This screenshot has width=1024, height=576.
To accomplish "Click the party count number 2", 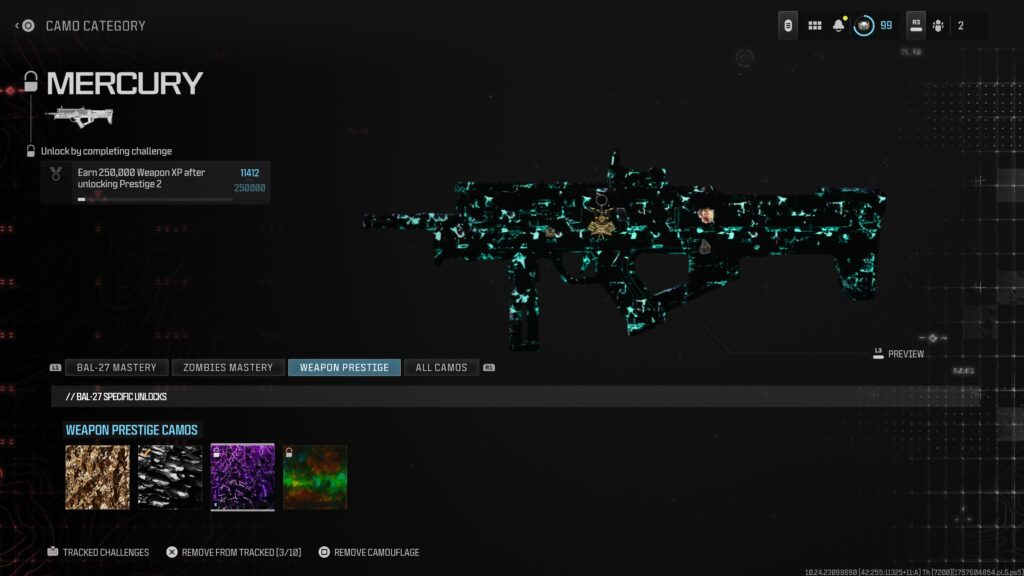I will click(961, 25).
